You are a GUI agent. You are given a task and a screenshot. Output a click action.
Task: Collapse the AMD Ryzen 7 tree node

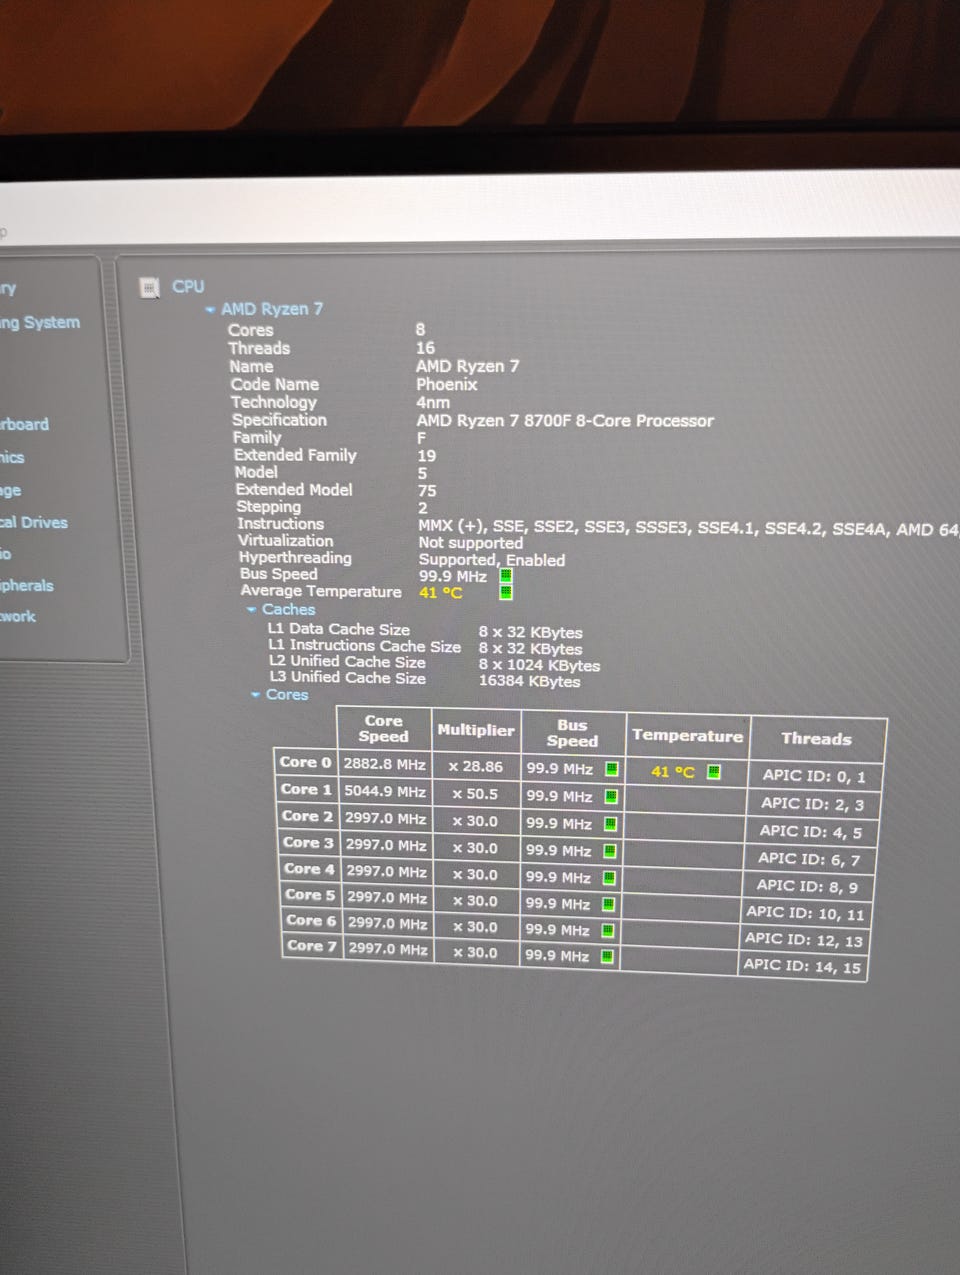pos(210,310)
